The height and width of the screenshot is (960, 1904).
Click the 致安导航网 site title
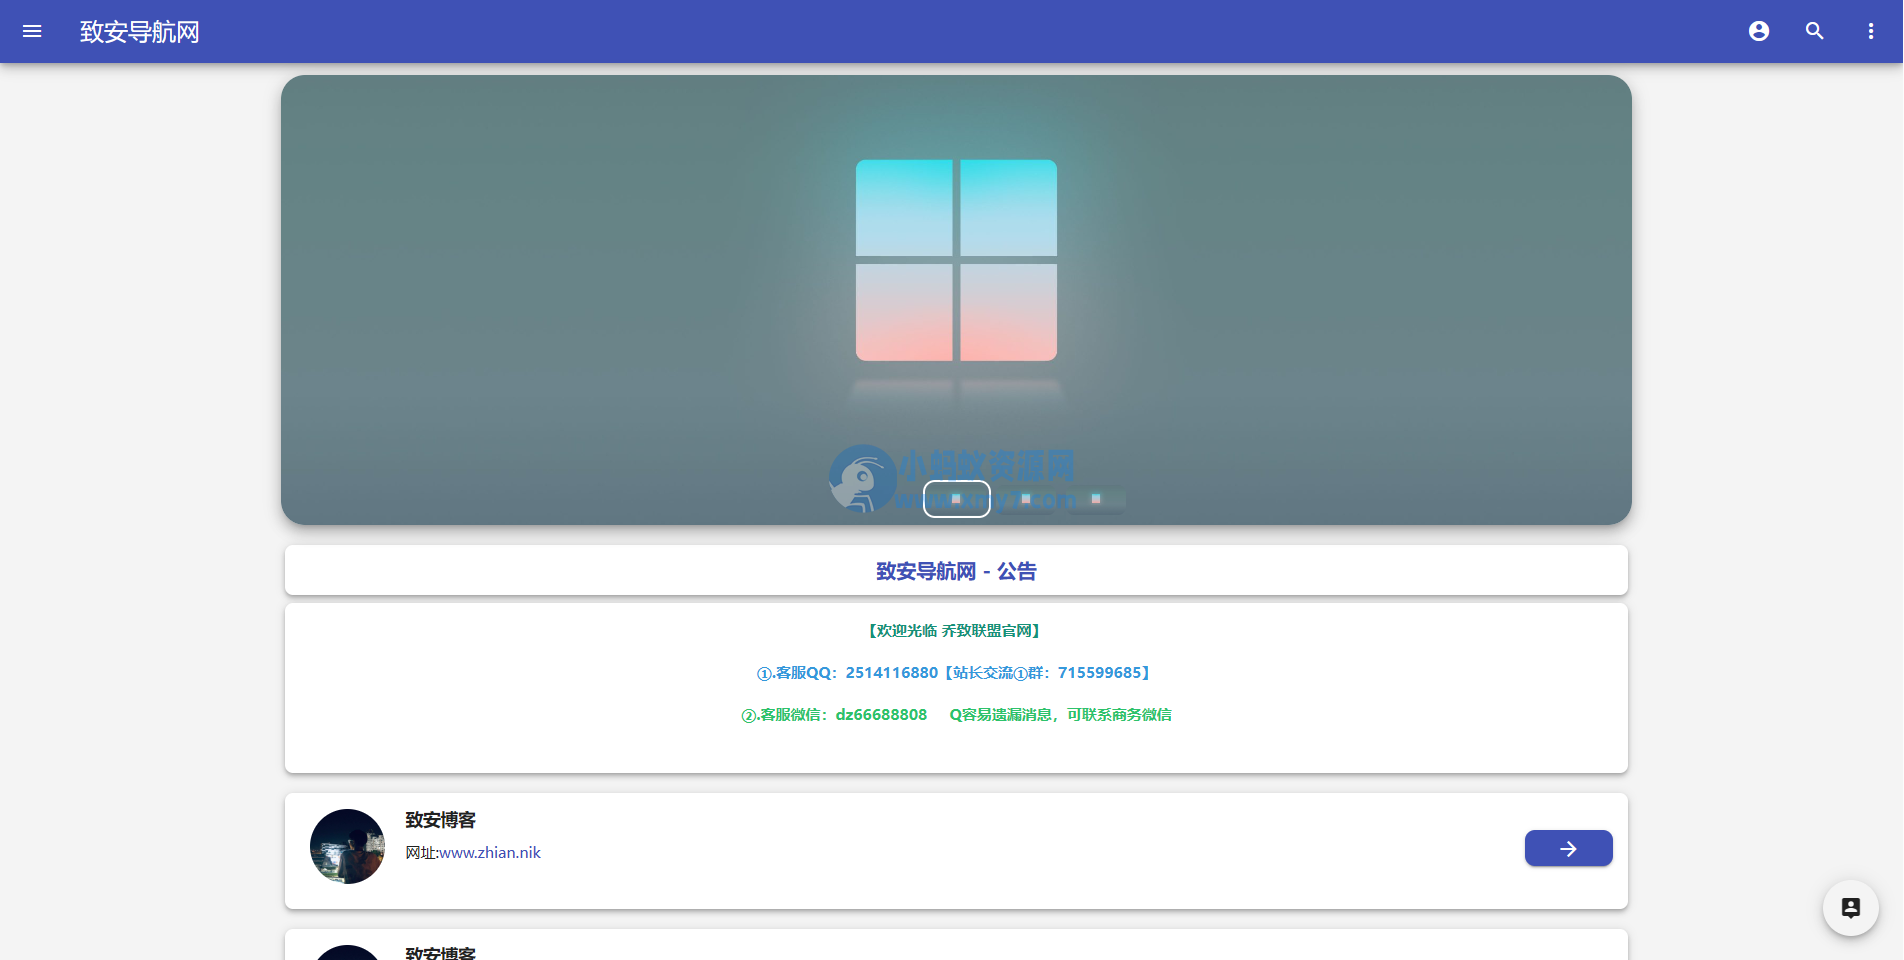140,32
